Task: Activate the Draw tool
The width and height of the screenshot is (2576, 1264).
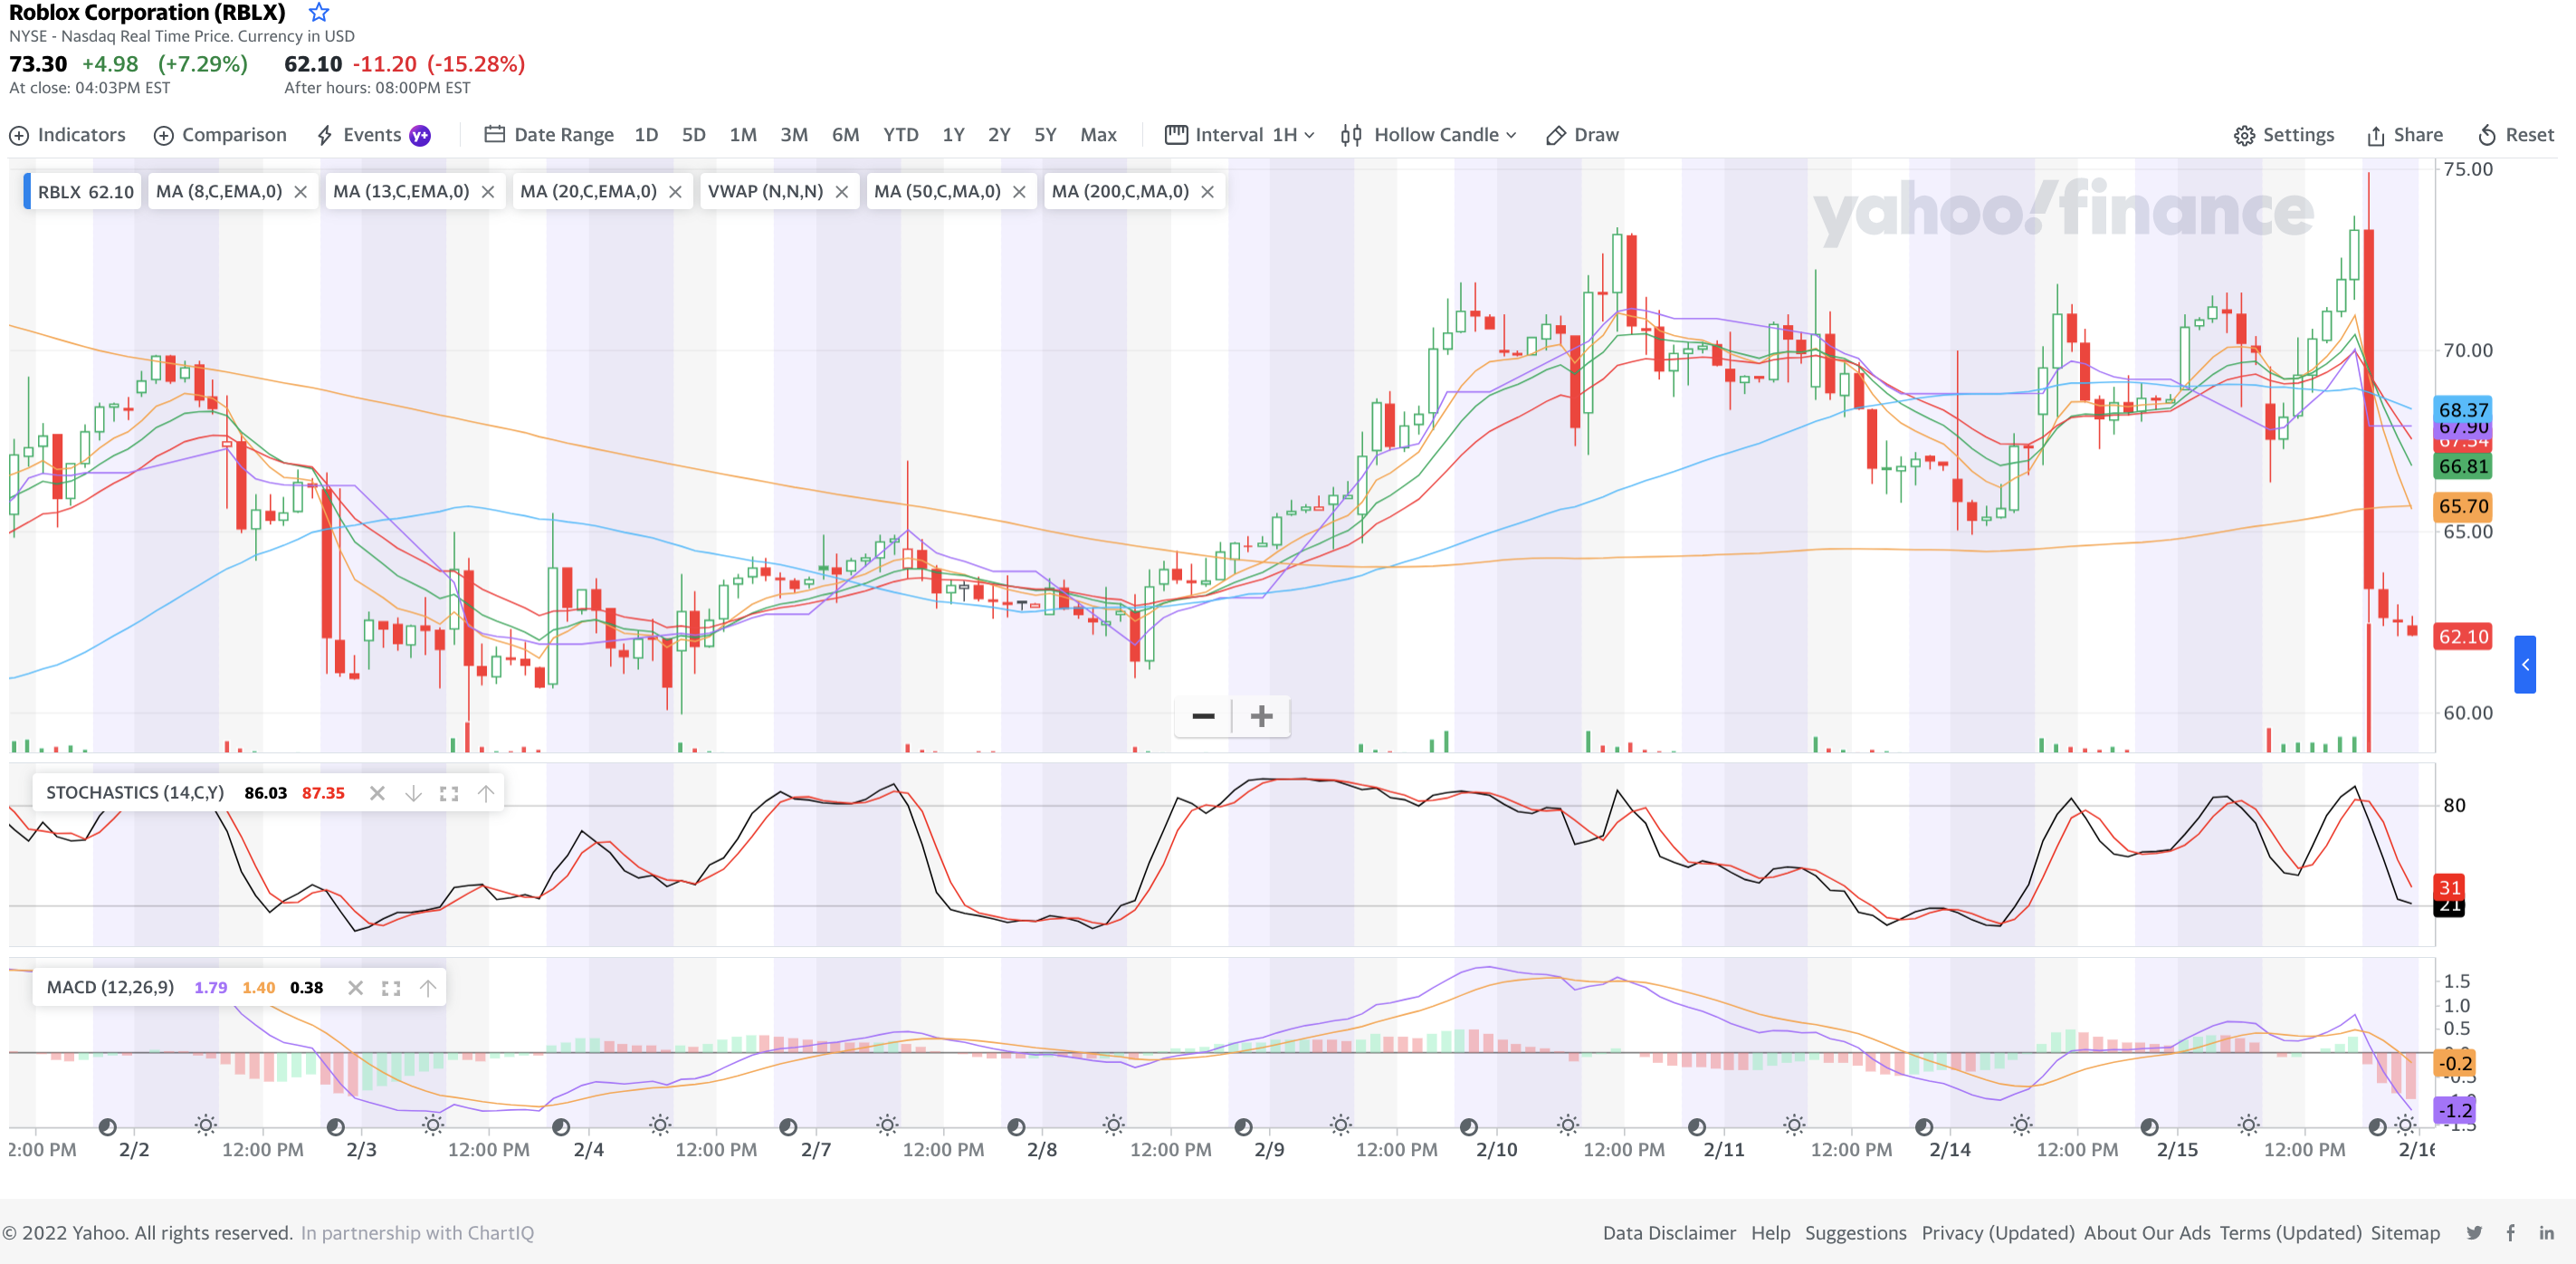Action: [x=1582, y=135]
